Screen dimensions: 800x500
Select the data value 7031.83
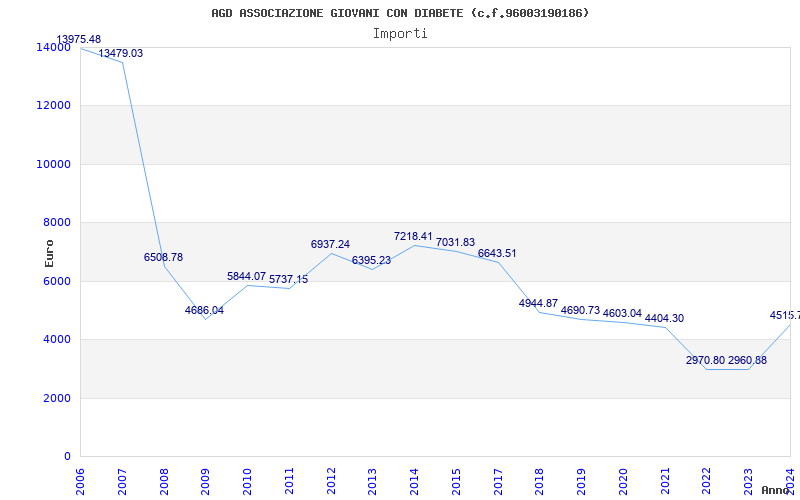click(456, 243)
